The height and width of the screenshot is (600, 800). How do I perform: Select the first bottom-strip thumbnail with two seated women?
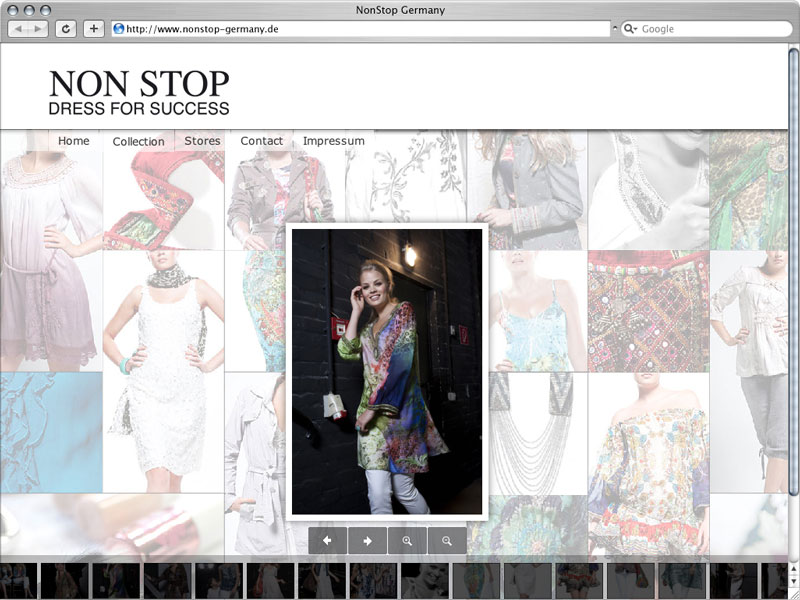tap(18, 580)
